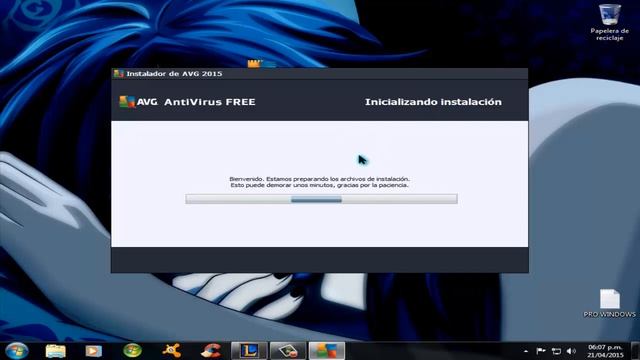Viewport: 640px width, 360px height.
Task: Click the 'Bienvenido. Estamos preparando' message line
Action: [319, 179]
